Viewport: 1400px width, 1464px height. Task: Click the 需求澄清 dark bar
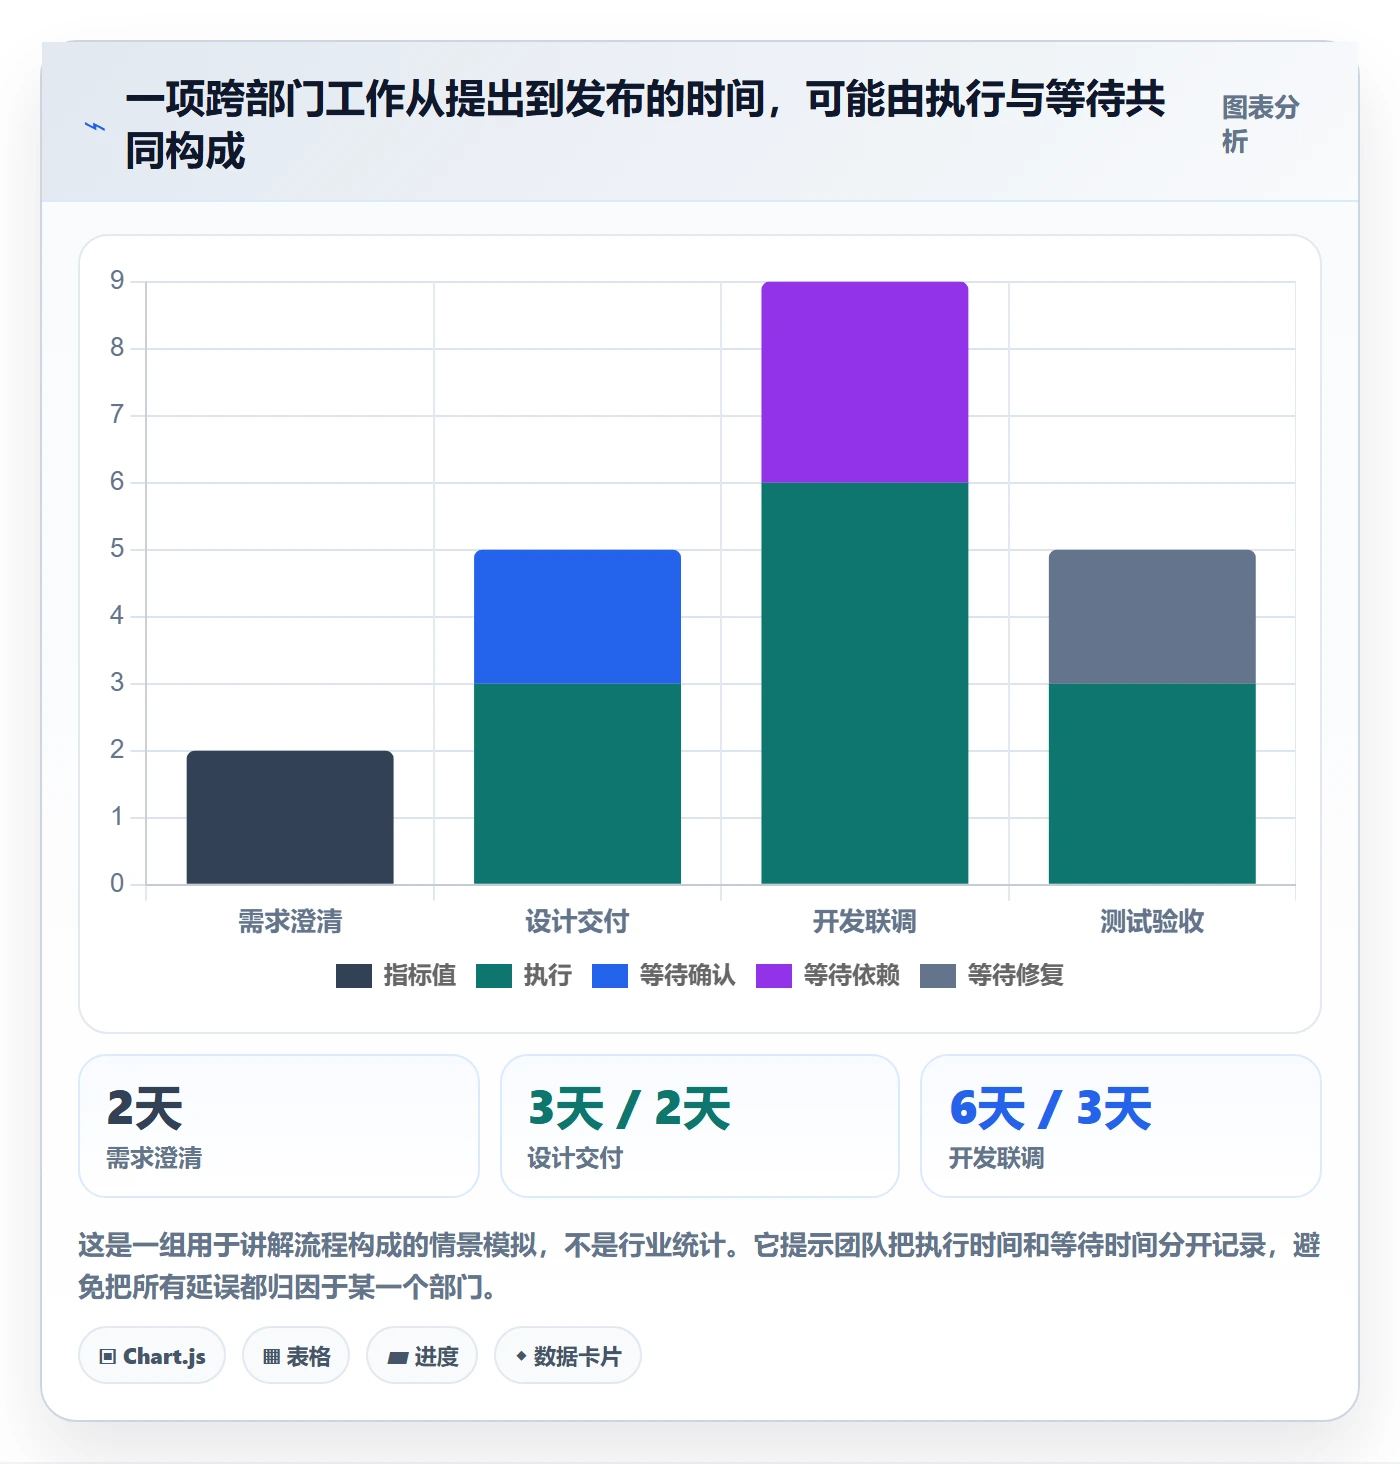pyautogui.click(x=290, y=817)
